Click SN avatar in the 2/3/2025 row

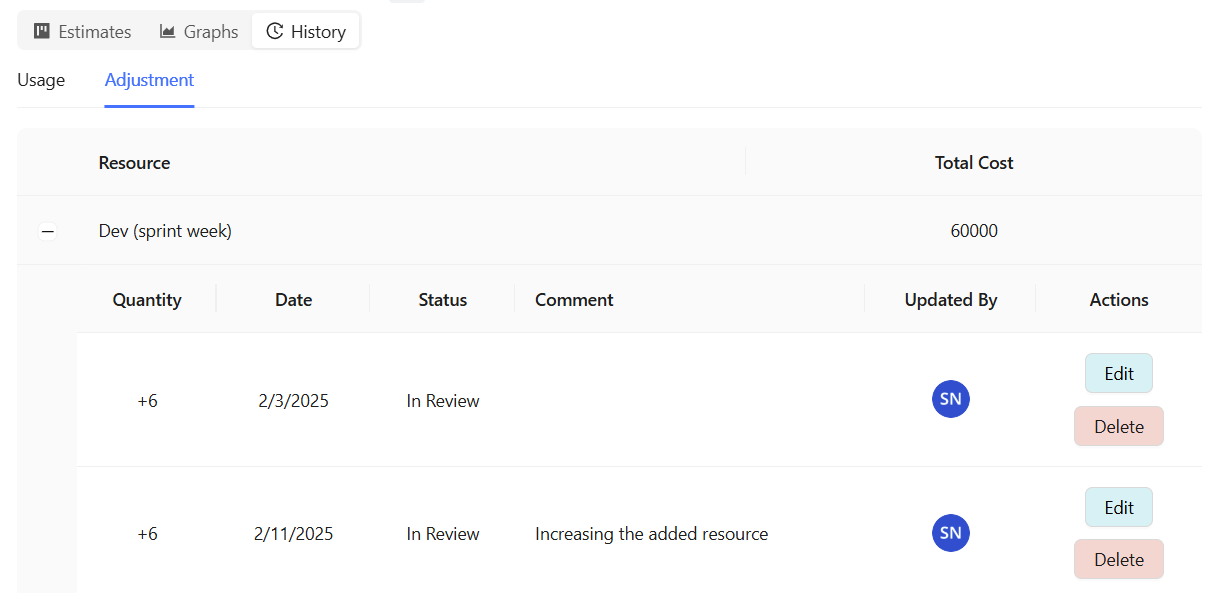click(950, 400)
